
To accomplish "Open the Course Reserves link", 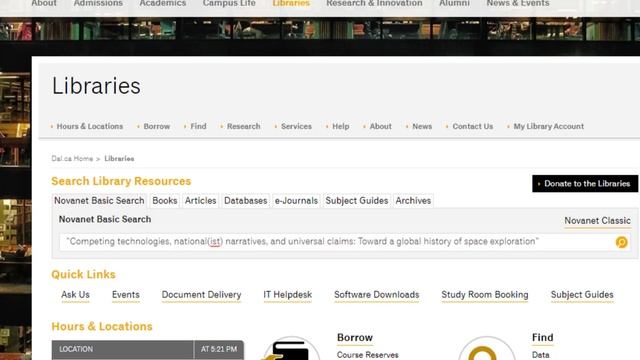I will tap(368, 355).
